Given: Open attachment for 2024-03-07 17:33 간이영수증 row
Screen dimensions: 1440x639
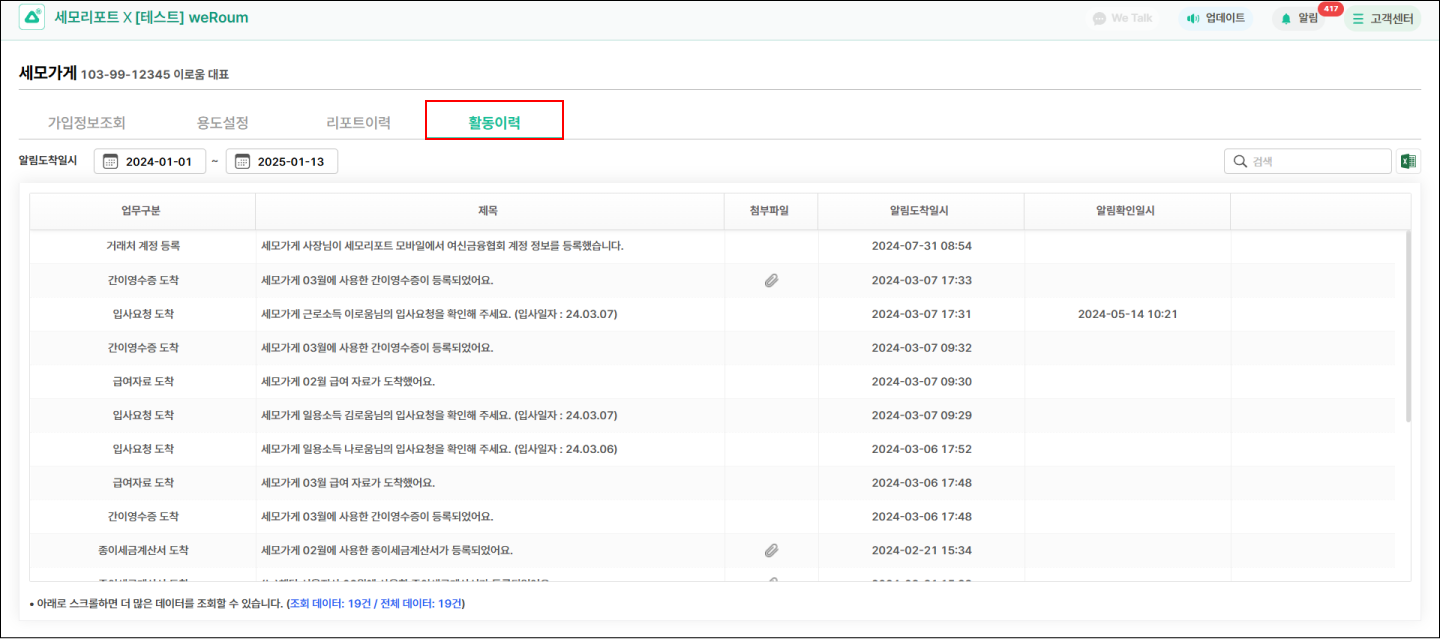Looking at the screenshot, I should [771, 281].
